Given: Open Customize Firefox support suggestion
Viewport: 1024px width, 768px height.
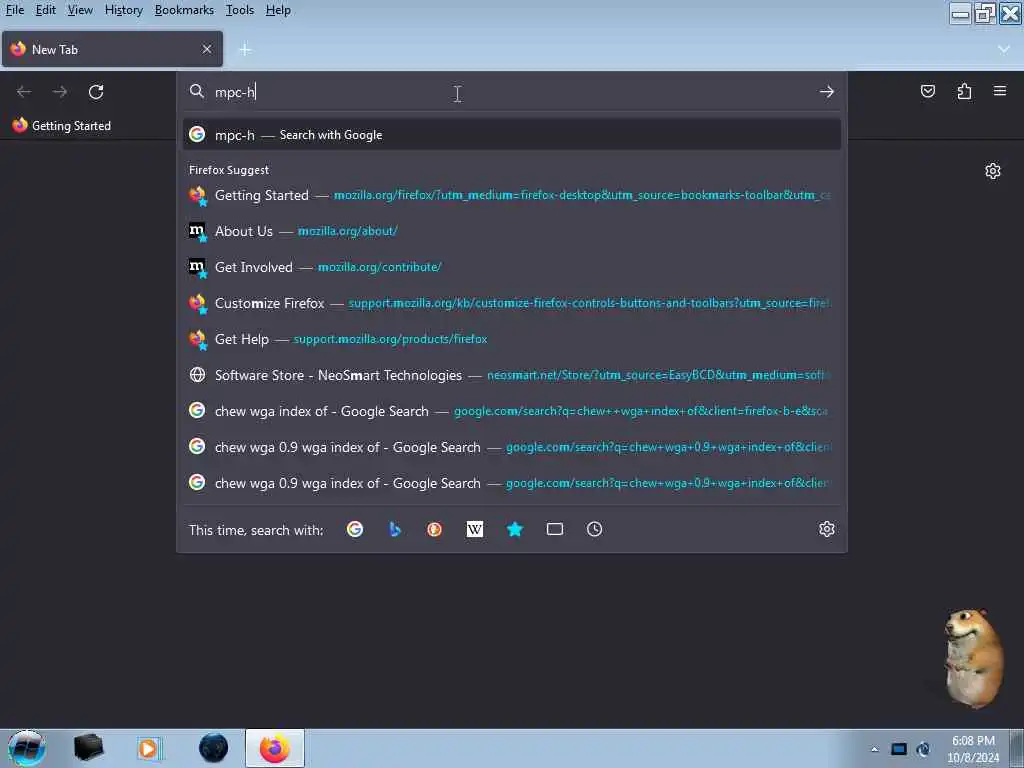Looking at the screenshot, I should point(512,303).
